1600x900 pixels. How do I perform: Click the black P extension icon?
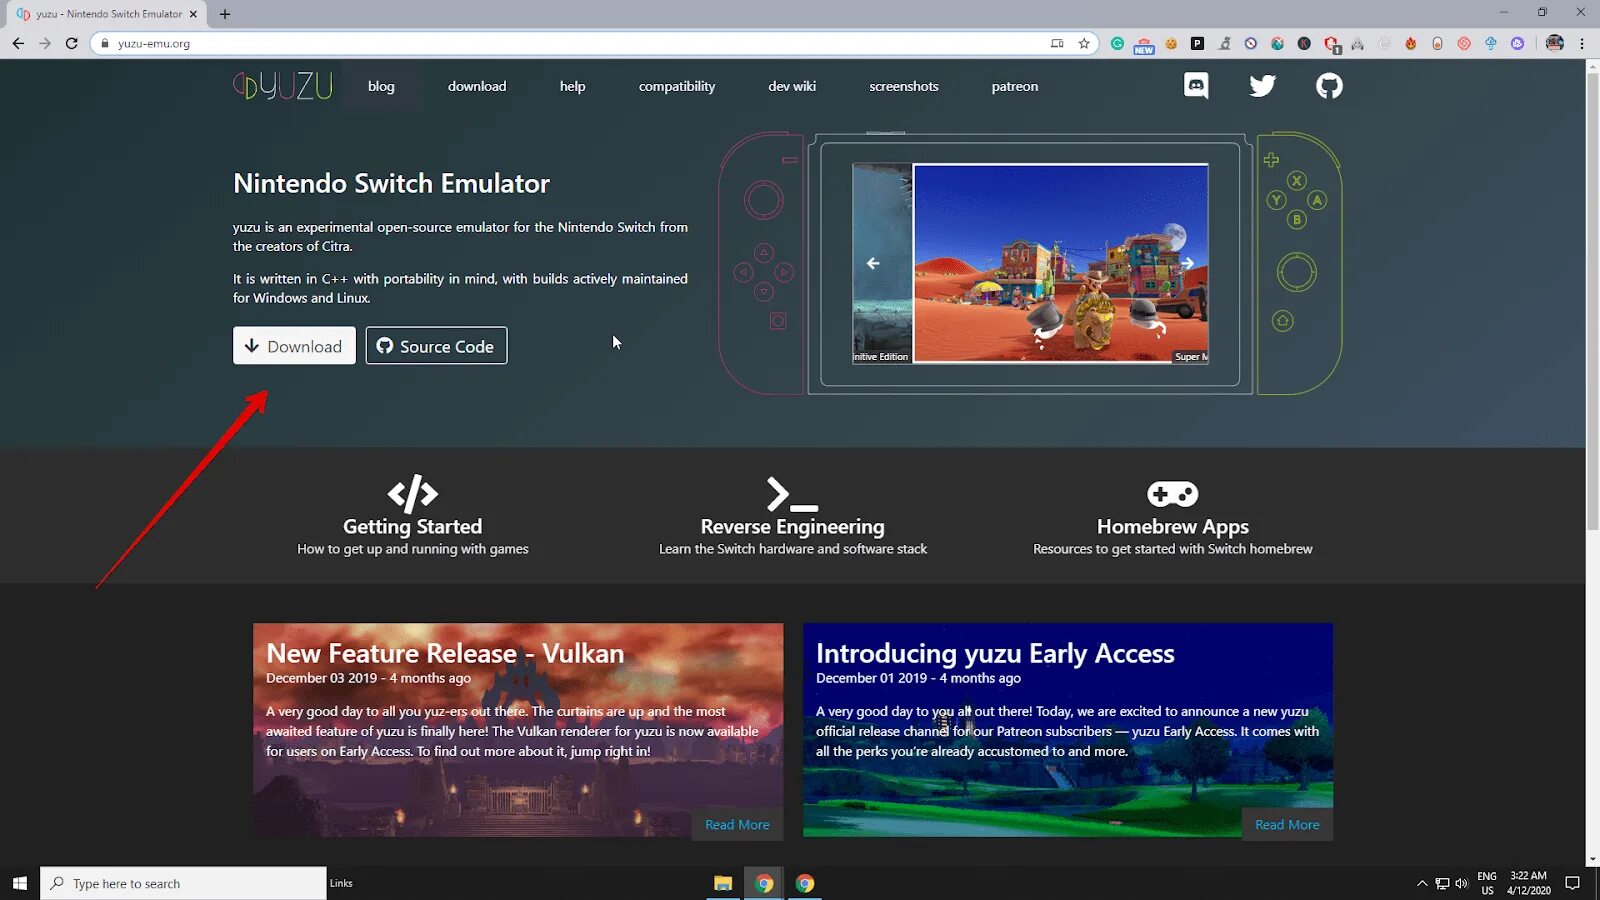coord(1197,43)
